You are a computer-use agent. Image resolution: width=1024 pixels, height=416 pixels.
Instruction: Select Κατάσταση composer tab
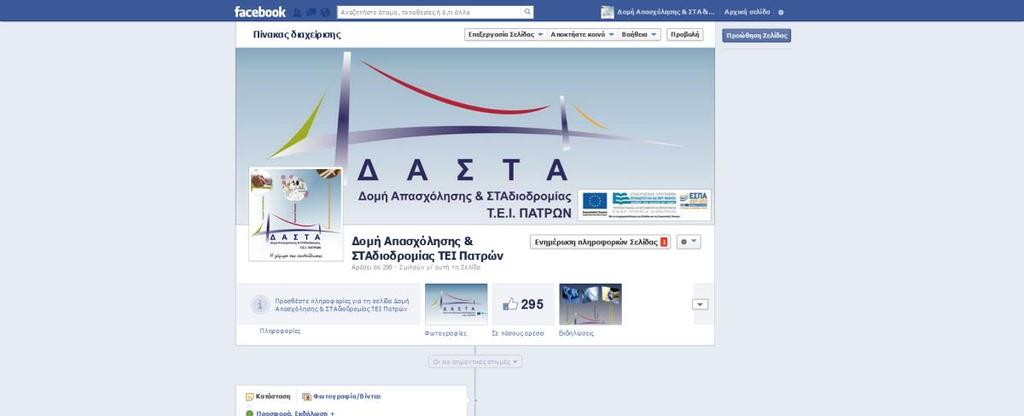pyautogui.click(x=268, y=396)
